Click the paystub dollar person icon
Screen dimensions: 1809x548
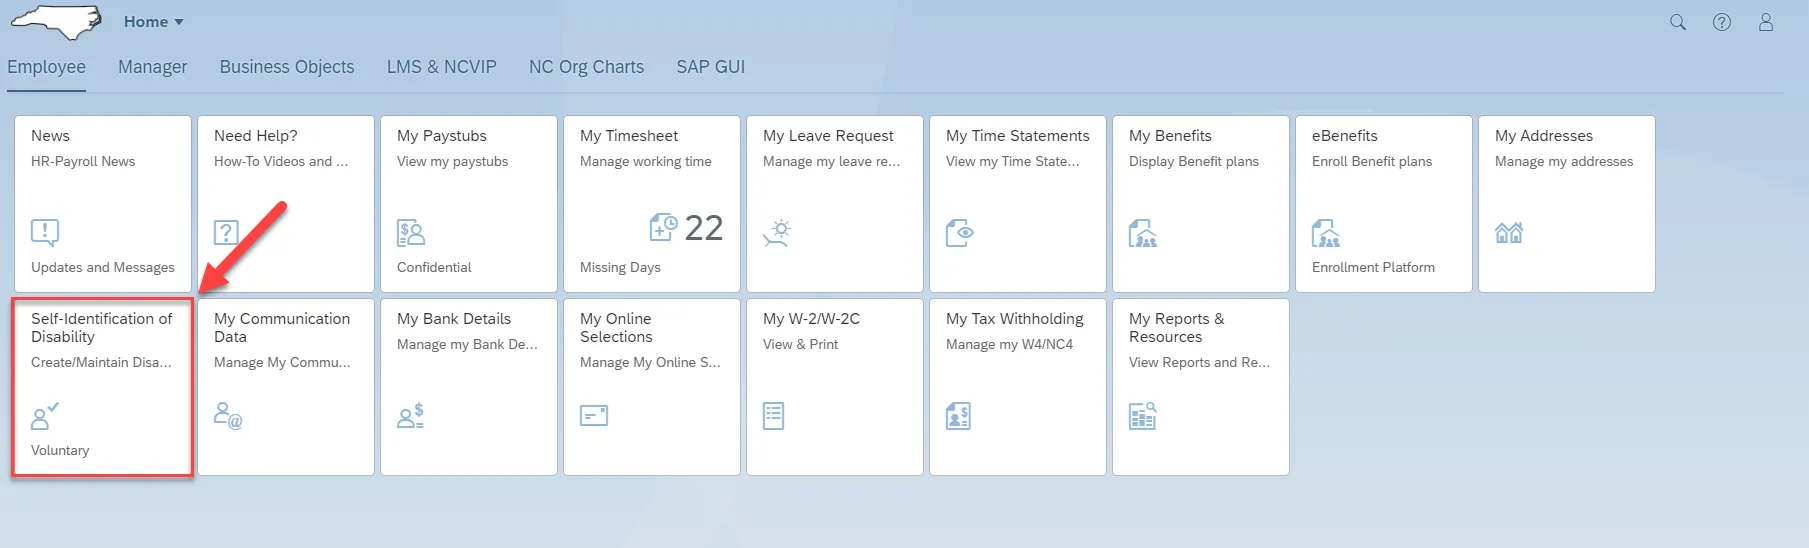click(x=411, y=233)
